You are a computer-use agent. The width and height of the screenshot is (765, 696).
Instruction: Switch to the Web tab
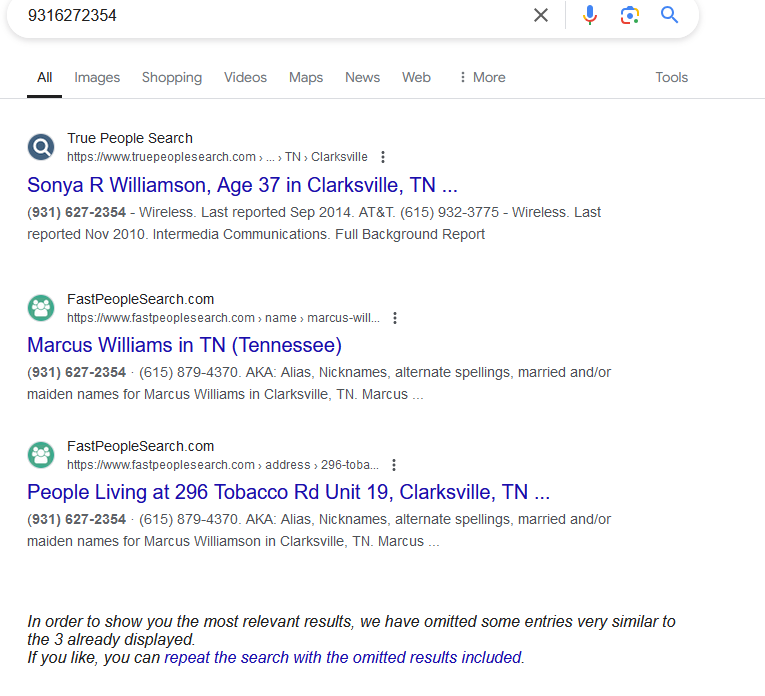(416, 77)
